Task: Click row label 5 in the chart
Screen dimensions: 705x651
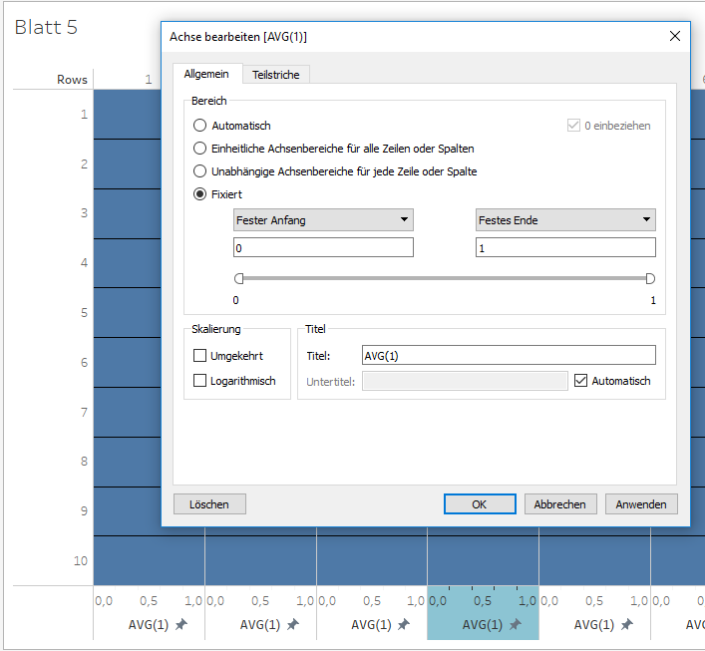Action: point(84,312)
